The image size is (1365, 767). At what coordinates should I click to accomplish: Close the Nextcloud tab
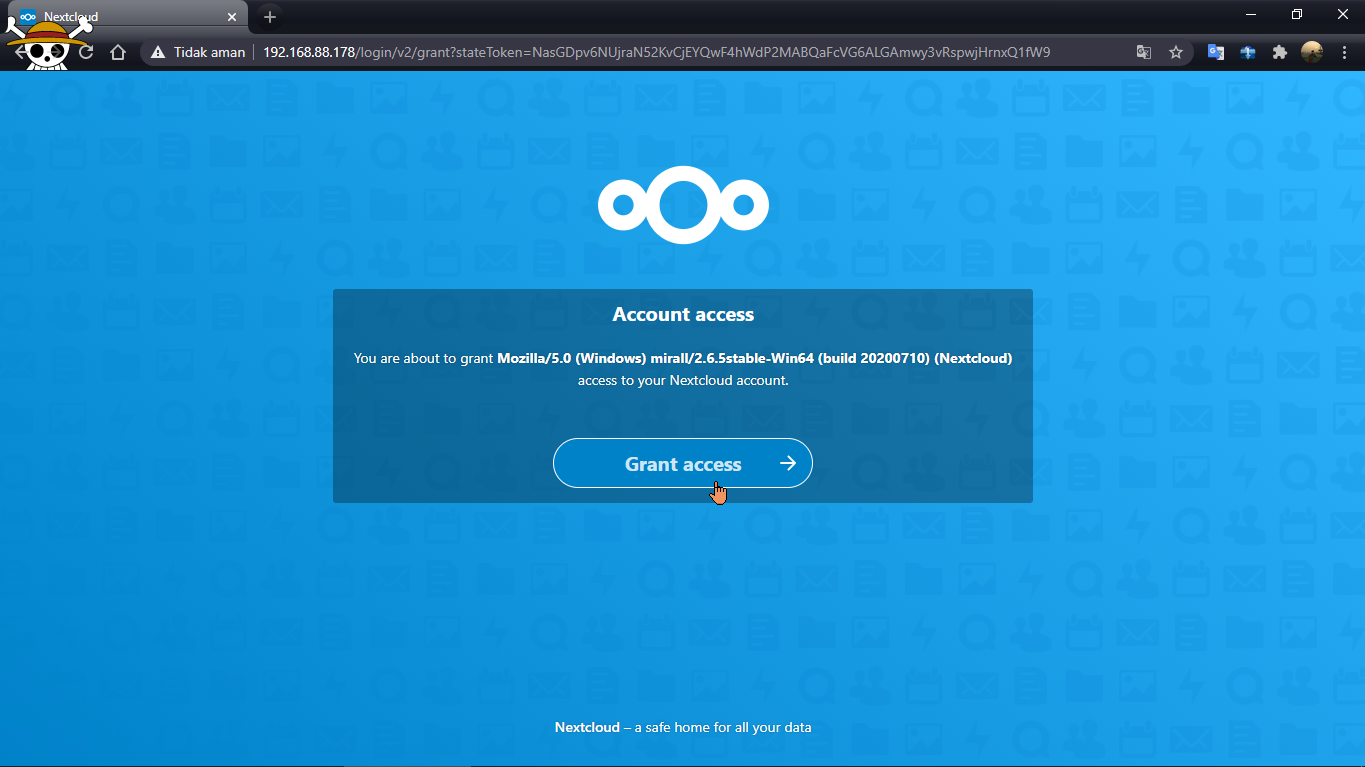point(232,17)
